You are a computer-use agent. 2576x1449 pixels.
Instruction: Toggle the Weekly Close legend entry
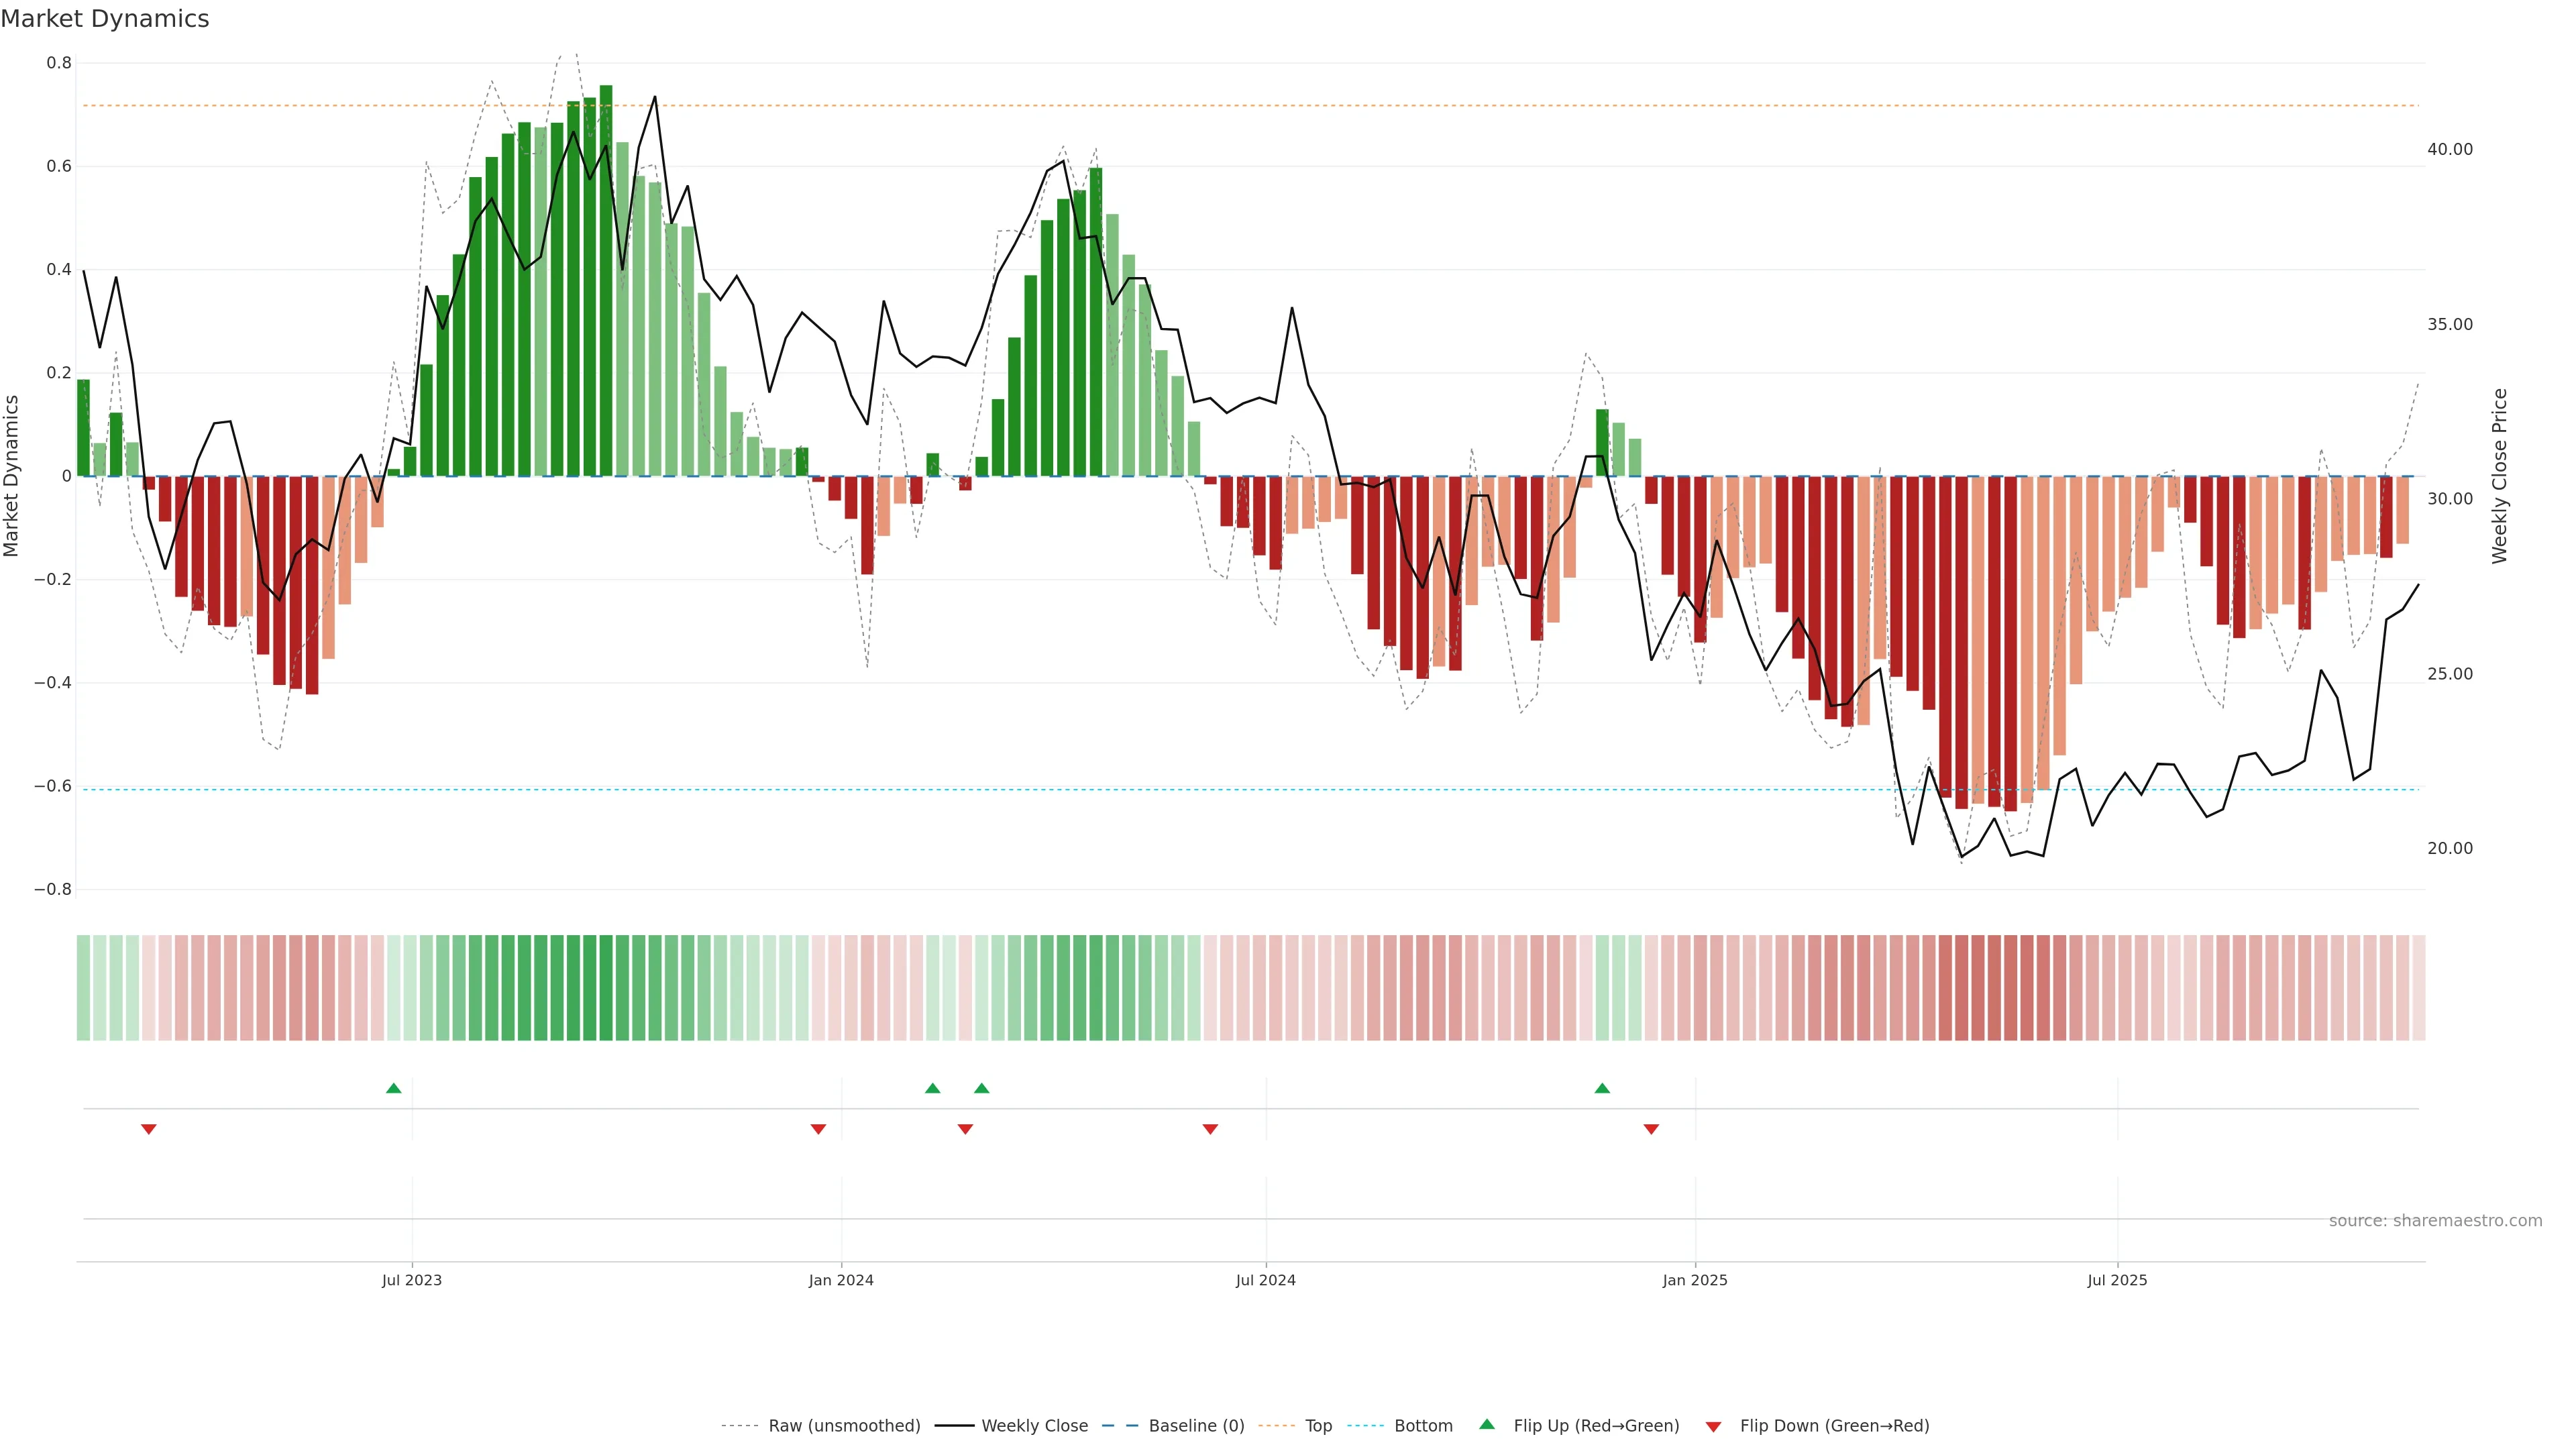[1034, 1426]
